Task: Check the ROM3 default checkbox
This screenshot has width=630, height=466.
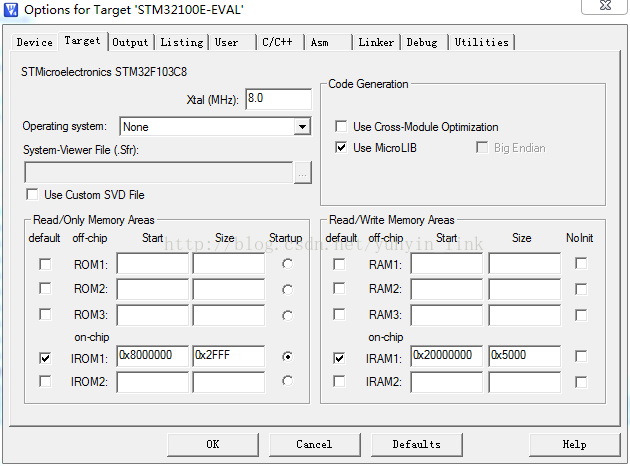Action: coord(45,314)
